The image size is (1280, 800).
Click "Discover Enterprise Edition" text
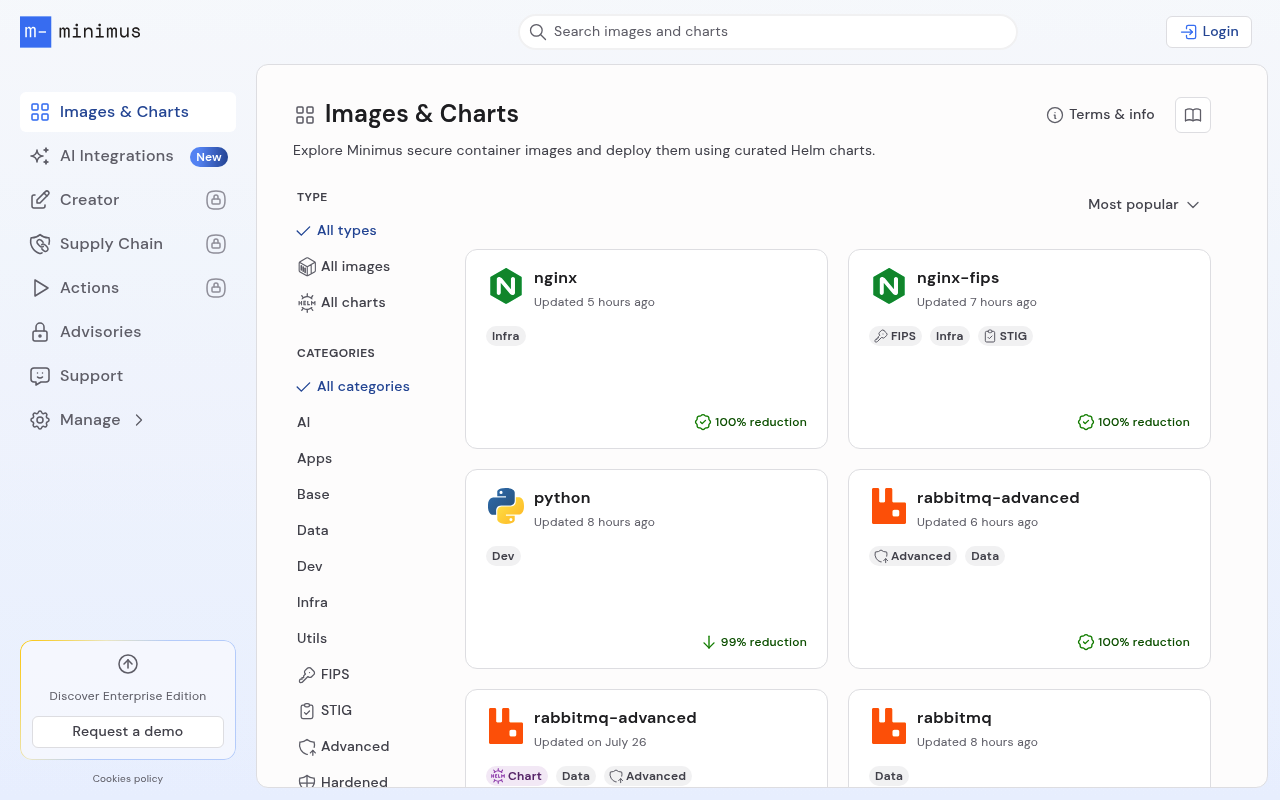point(128,696)
